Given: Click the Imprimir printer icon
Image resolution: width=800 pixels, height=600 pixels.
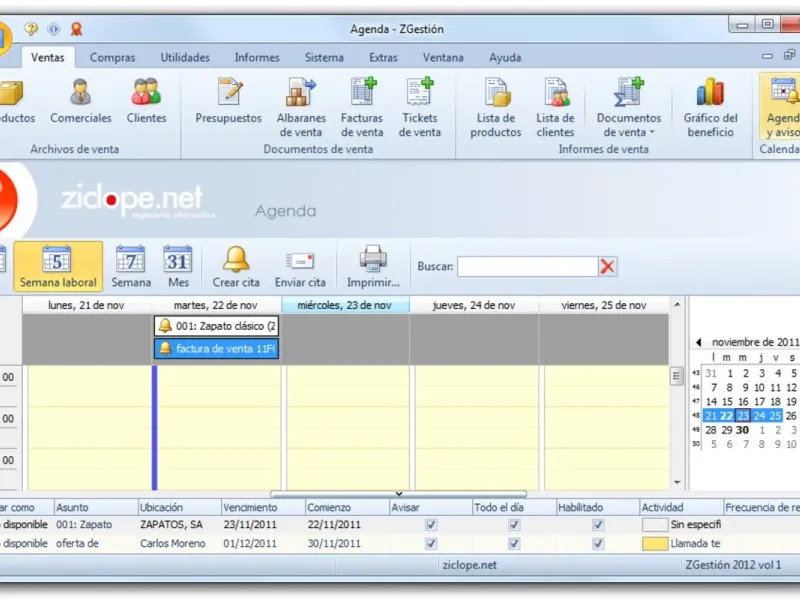Looking at the screenshot, I should [x=373, y=260].
